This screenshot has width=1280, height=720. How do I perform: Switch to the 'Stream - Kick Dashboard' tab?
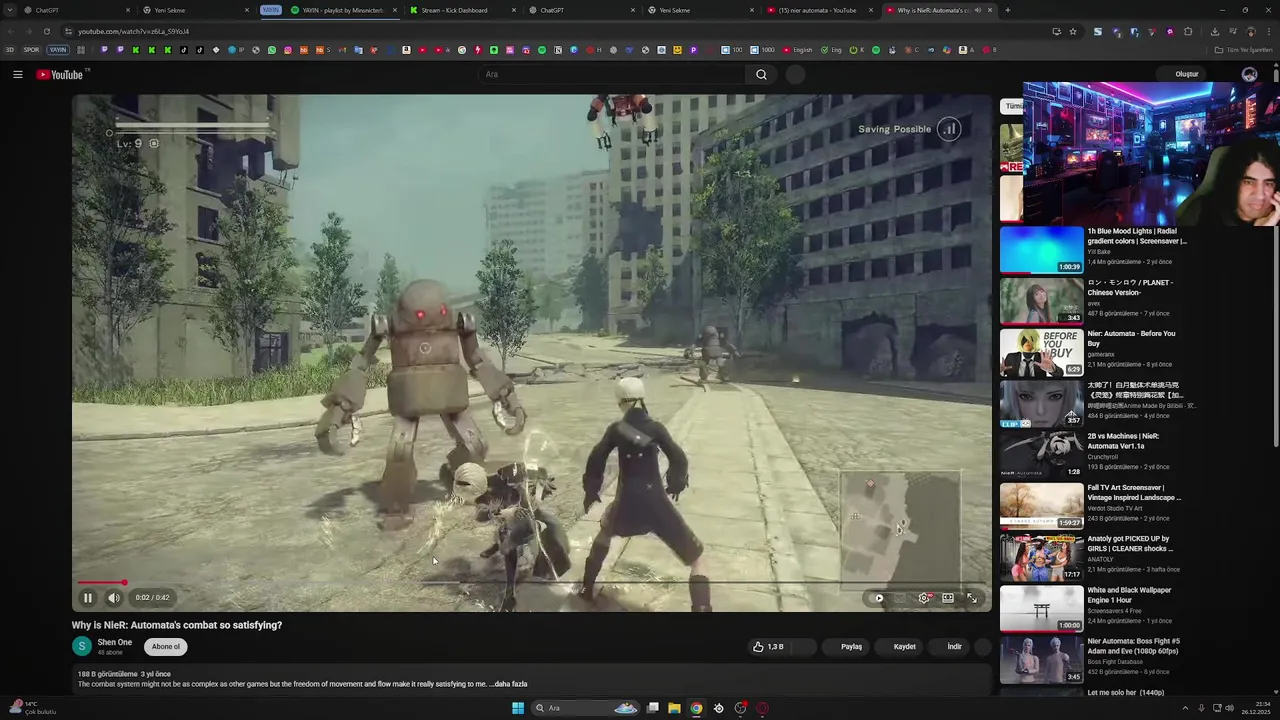click(x=461, y=10)
